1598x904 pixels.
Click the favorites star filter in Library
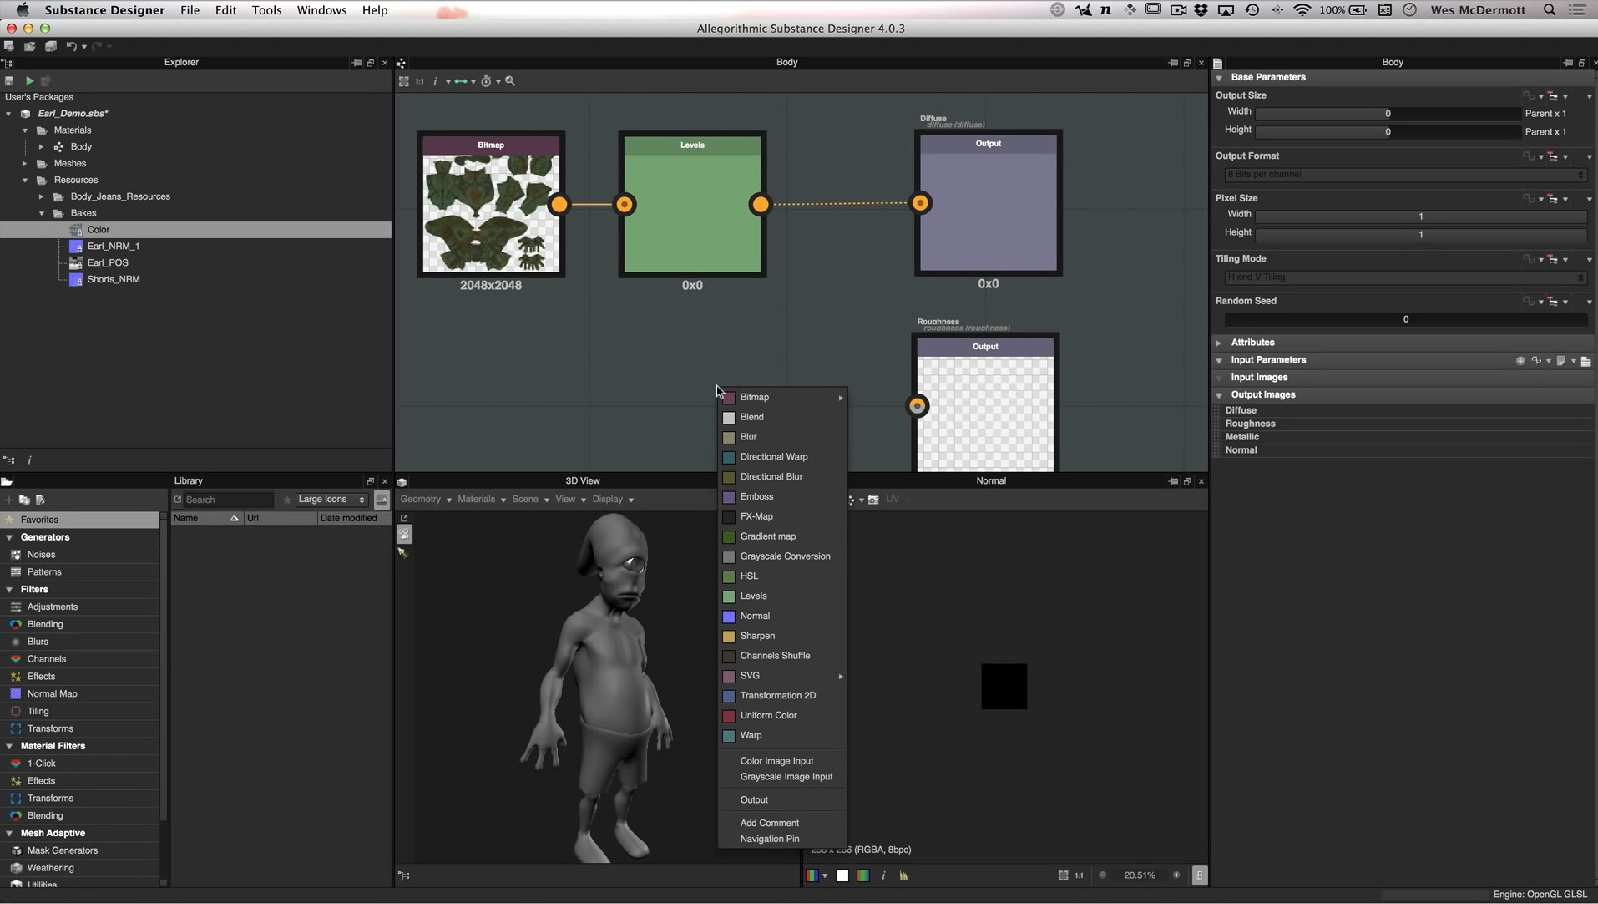coord(287,499)
